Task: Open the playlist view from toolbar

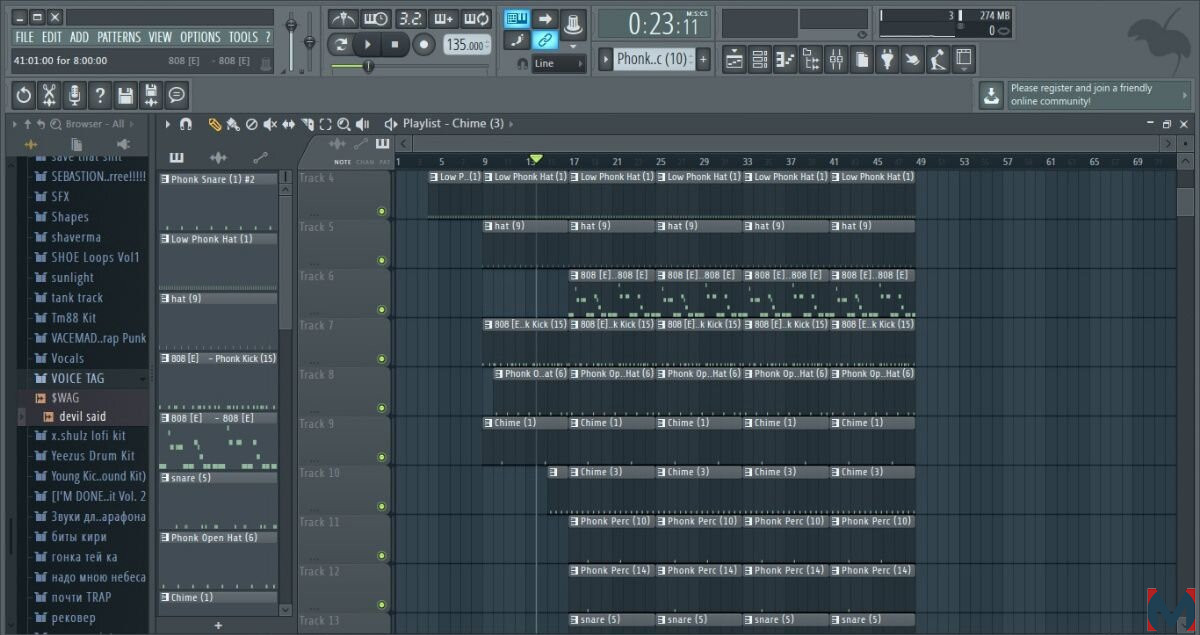Action: pos(735,60)
